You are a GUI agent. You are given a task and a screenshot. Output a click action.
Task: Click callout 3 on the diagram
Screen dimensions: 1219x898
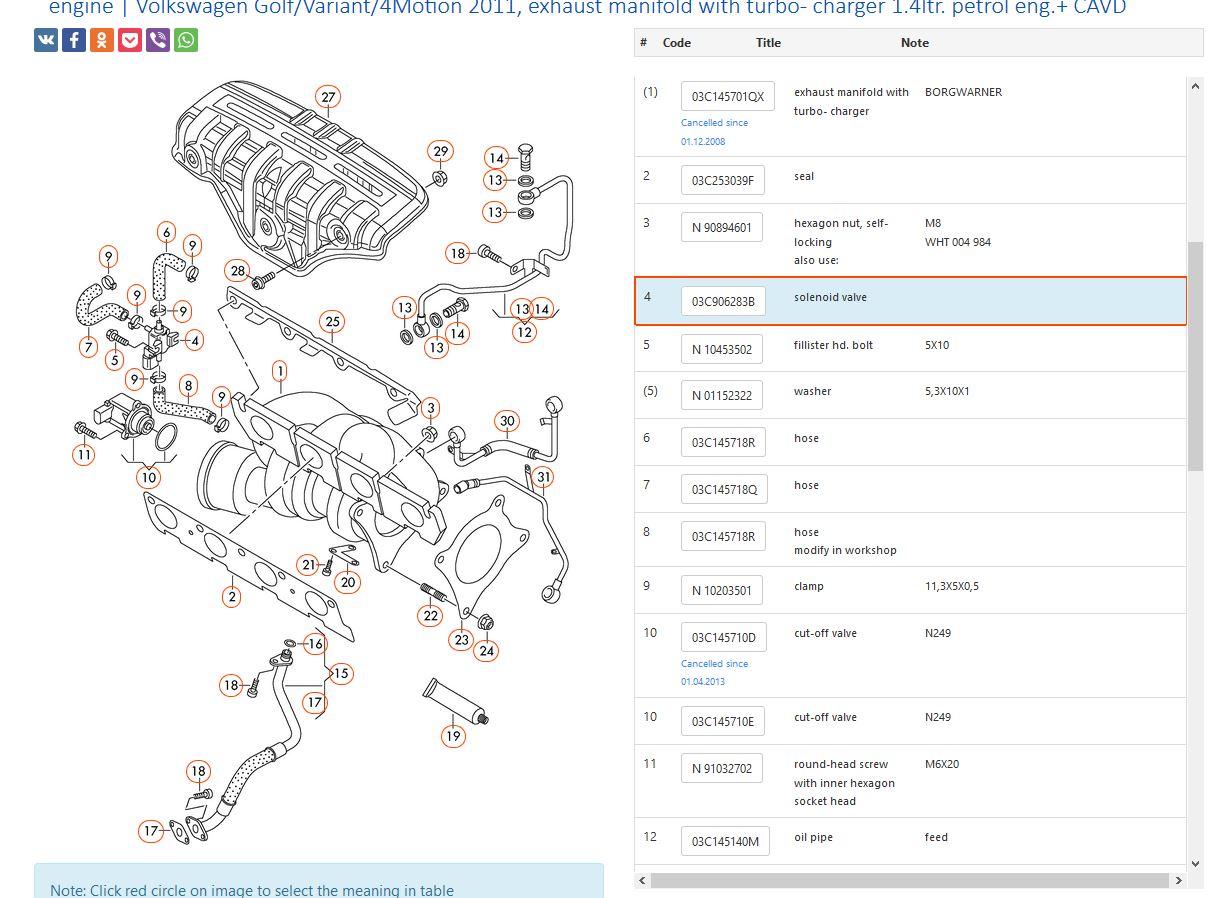click(x=430, y=407)
